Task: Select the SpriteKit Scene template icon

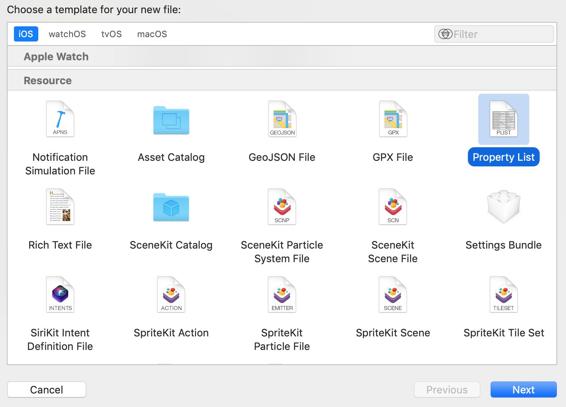Action: pos(393,294)
